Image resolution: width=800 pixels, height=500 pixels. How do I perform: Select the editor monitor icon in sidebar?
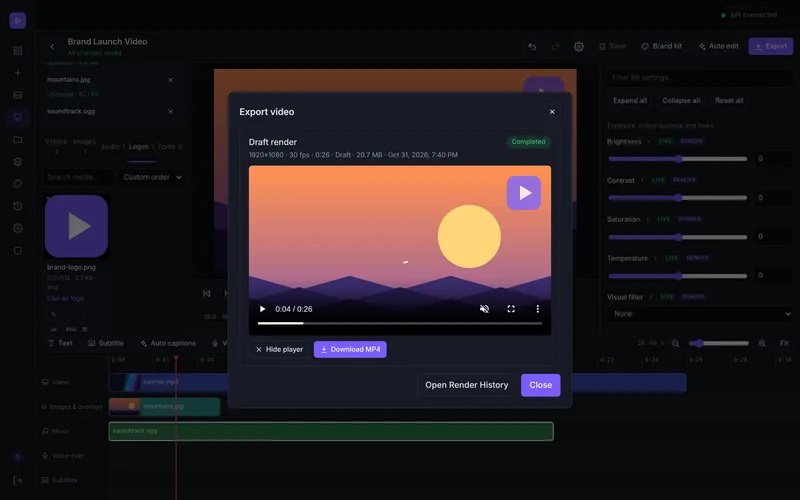(18, 117)
